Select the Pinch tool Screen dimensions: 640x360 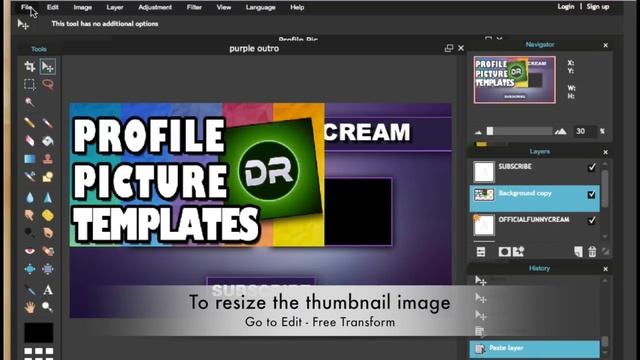48,269
